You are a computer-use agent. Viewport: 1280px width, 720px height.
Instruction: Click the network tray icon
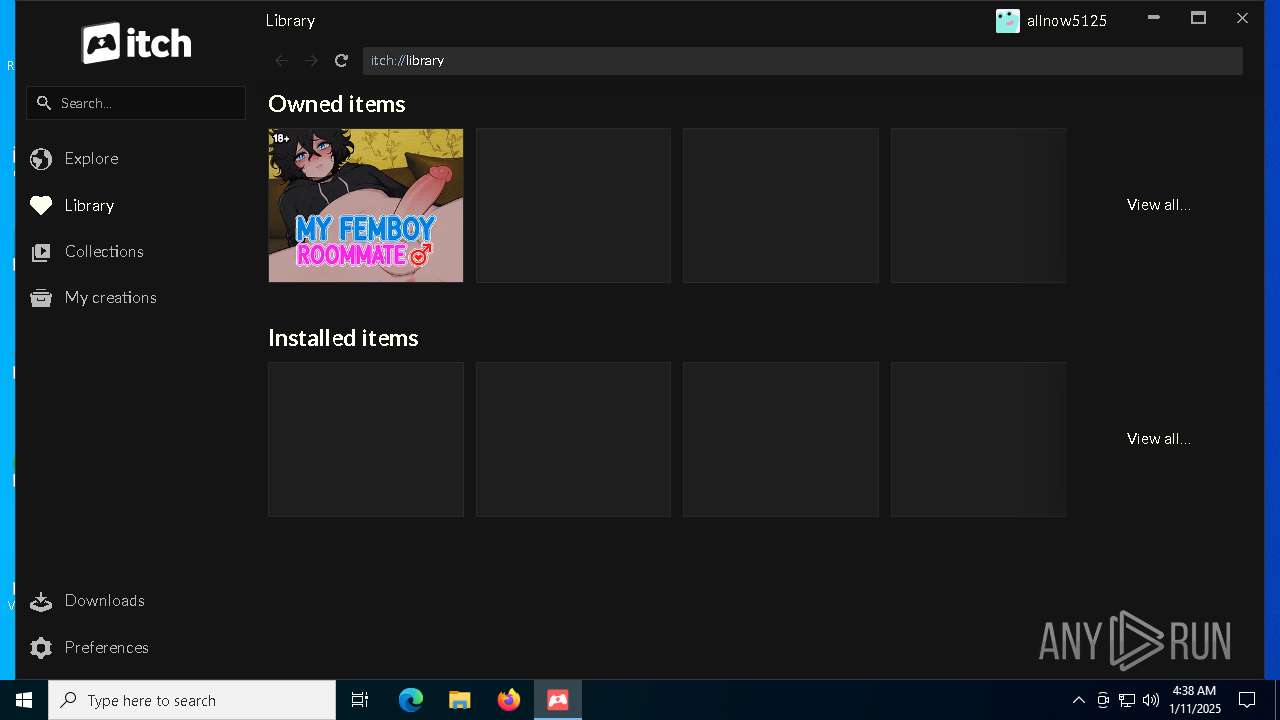pos(1127,700)
